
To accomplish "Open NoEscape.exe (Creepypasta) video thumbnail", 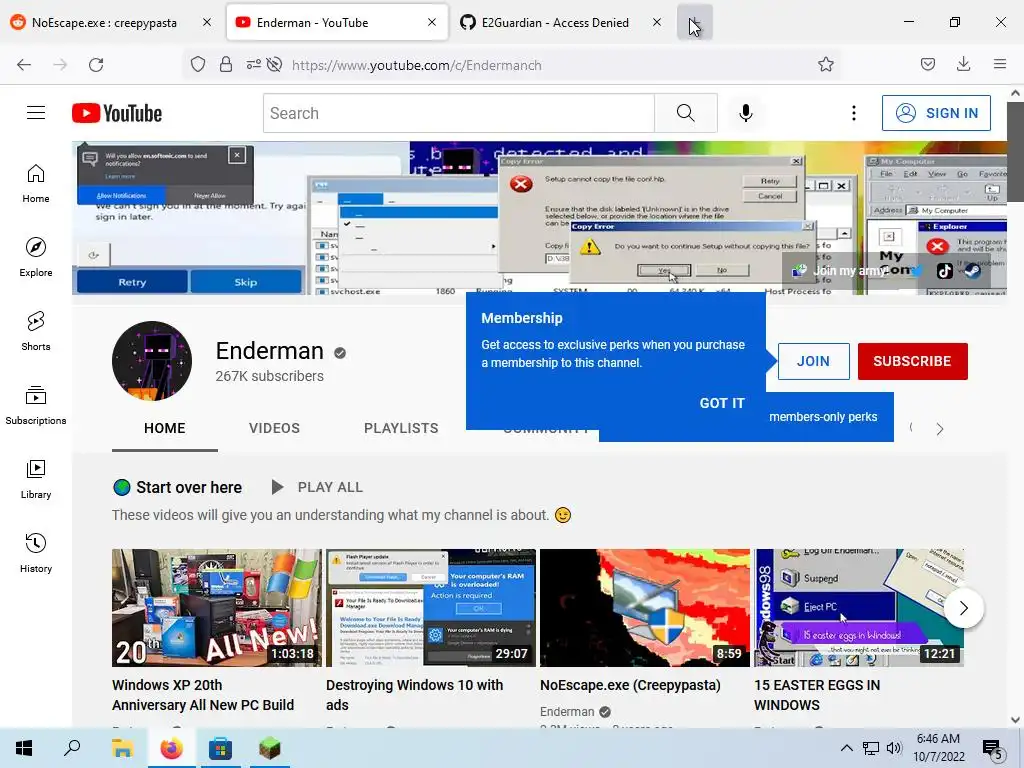I will pos(645,607).
